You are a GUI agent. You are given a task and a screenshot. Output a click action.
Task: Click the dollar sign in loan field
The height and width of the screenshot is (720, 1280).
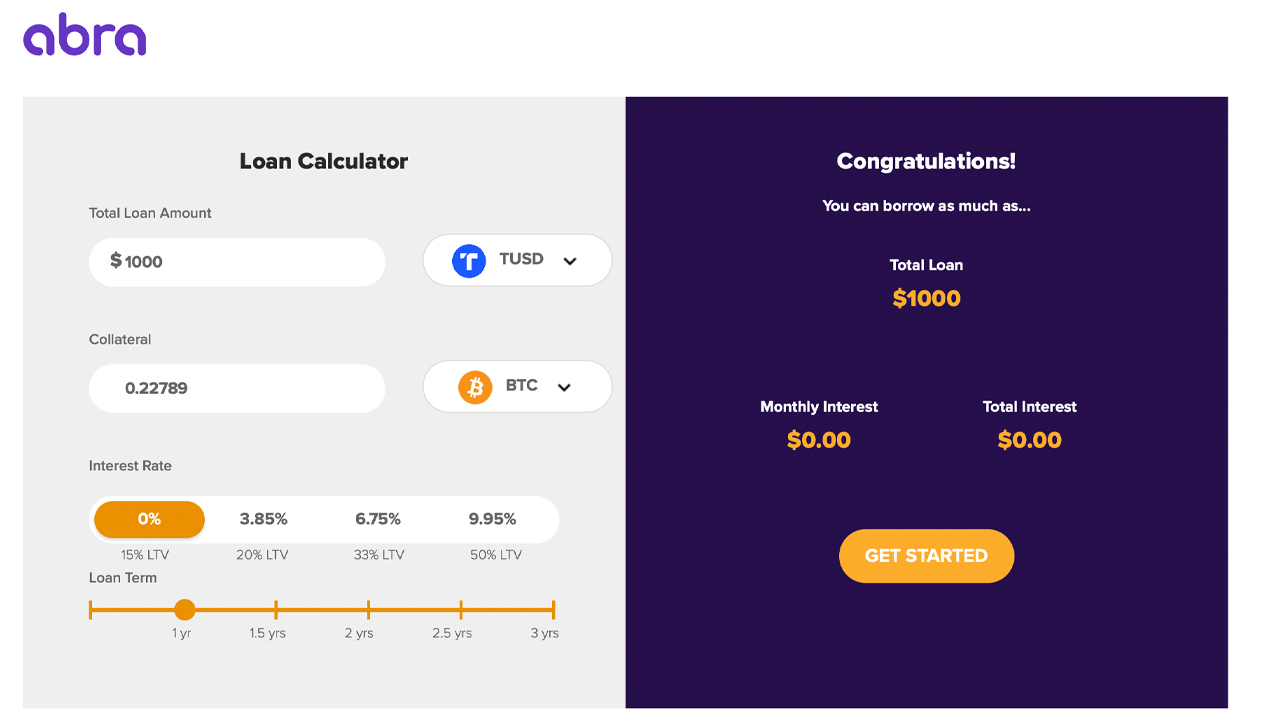pos(116,261)
